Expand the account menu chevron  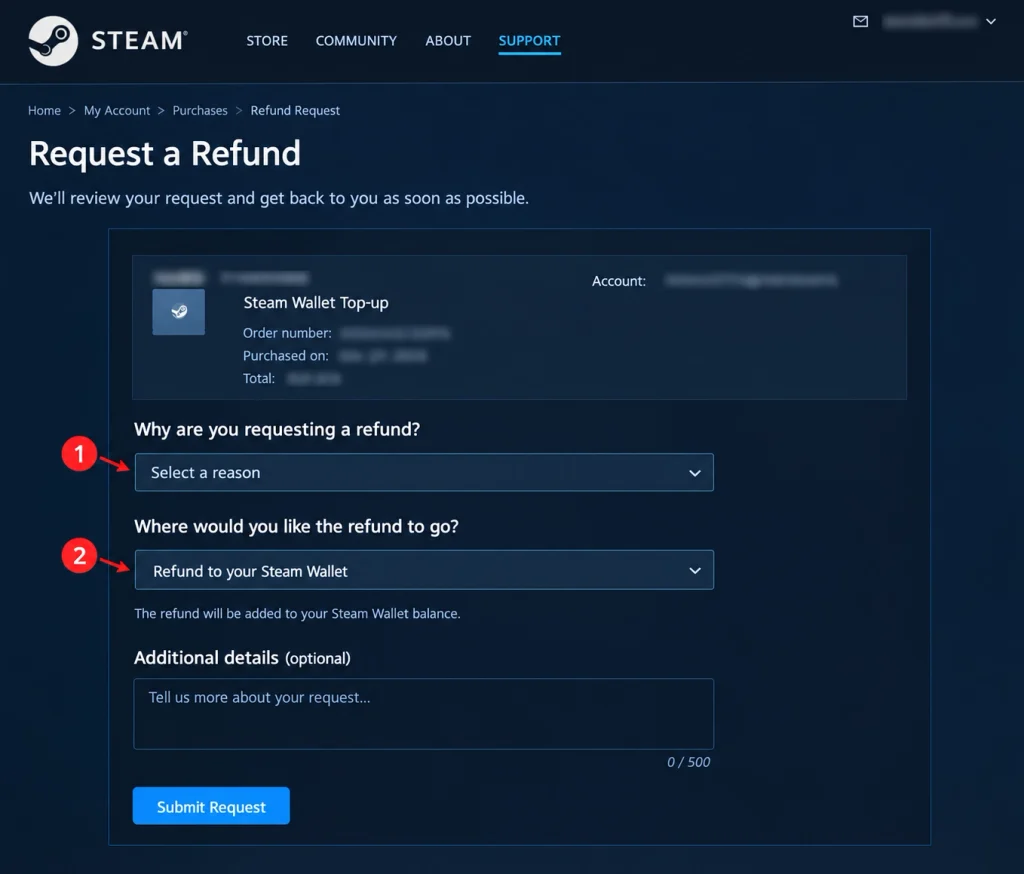[x=991, y=22]
